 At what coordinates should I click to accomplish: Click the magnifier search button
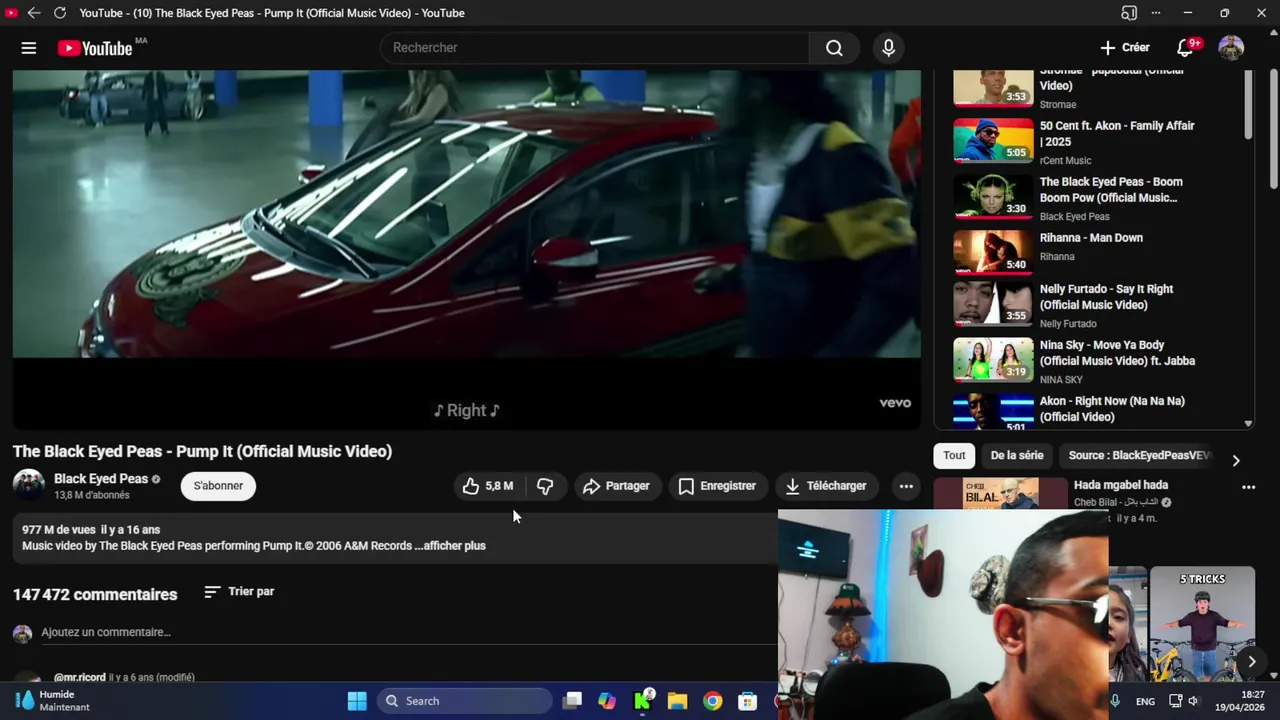point(834,48)
